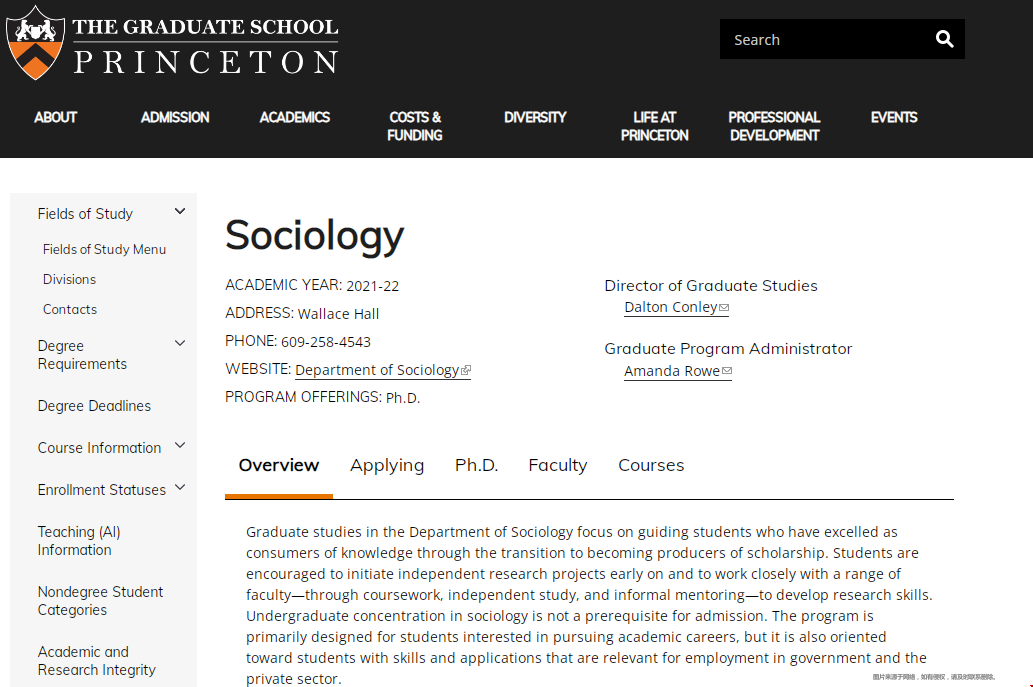Click the Sociology page heading
Screen dimensions: 1033x687
[x=314, y=236]
